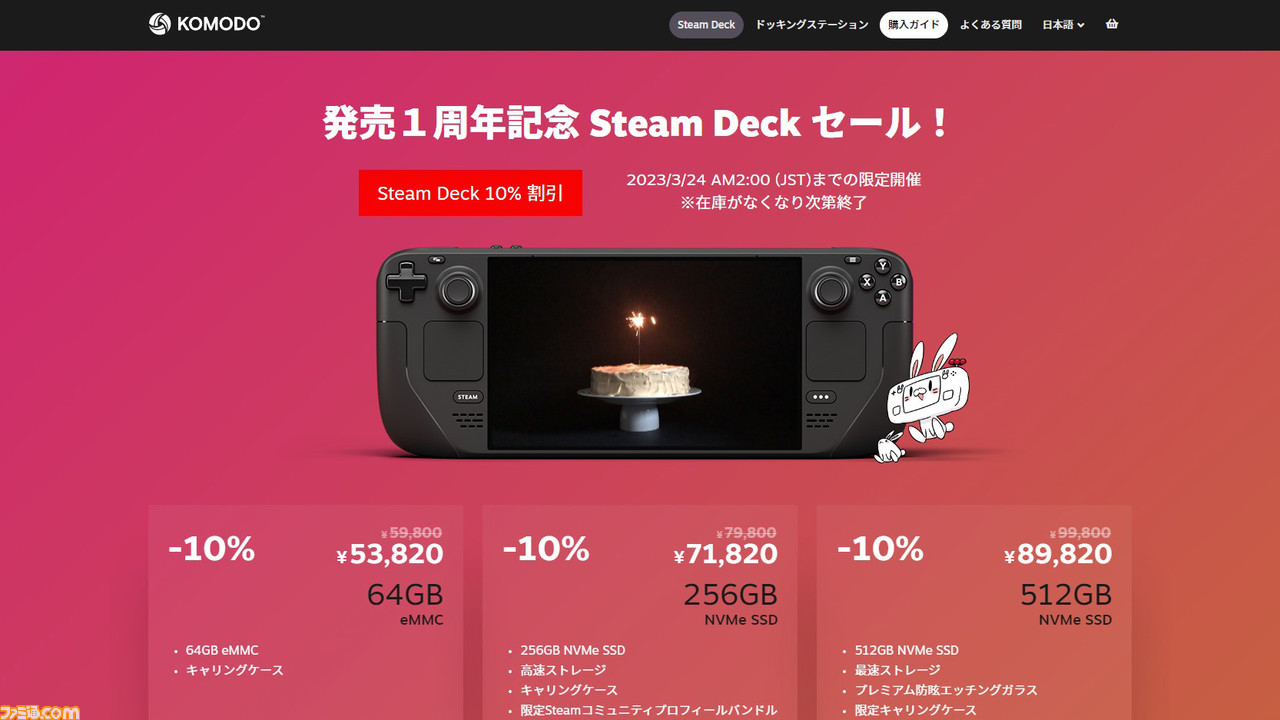The image size is (1280, 720).
Task: Click the Steam Deck 10% 割引 red button
Action: coord(470,193)
